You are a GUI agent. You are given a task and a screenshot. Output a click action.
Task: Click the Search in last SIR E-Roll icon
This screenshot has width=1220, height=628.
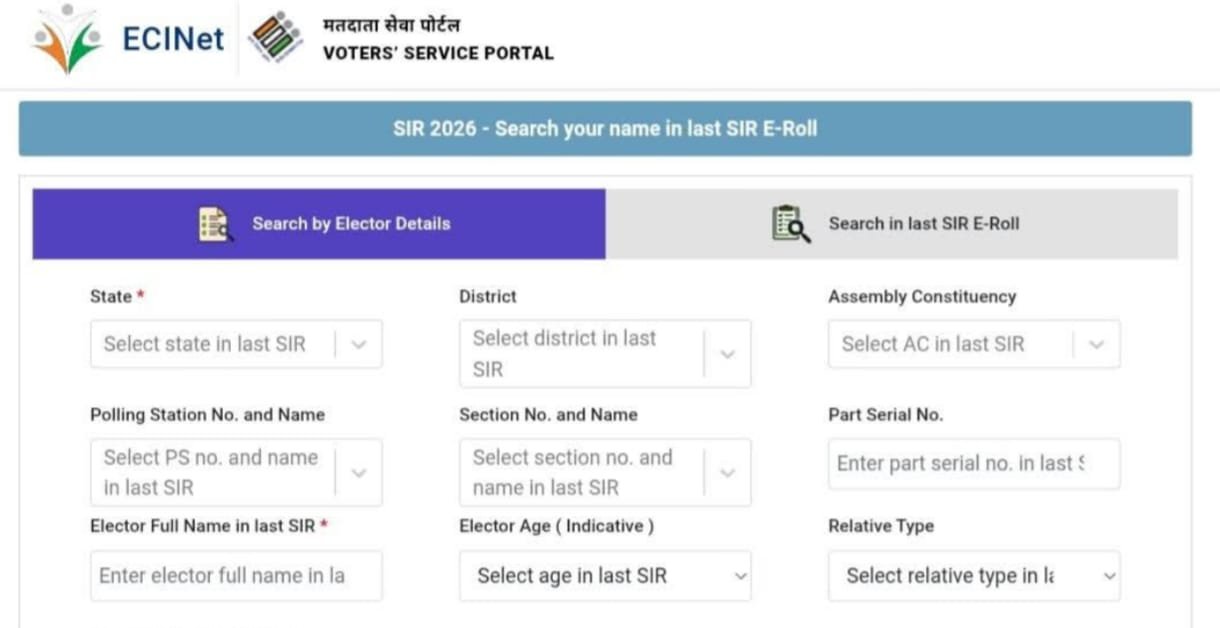tap(791, 224)
